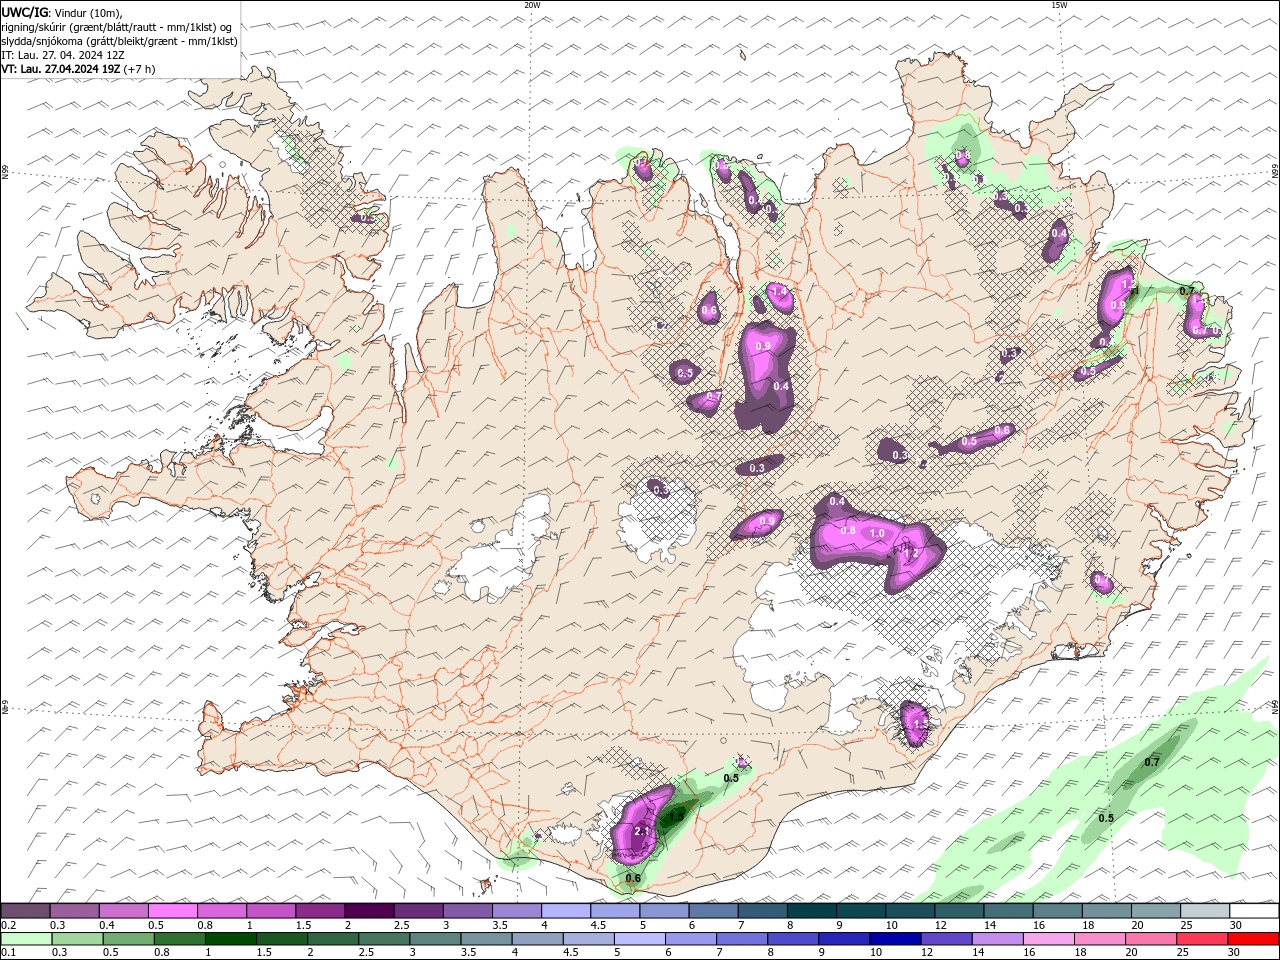Screen dimensions: 1280x960
Task: Click the "20W" longitude label at the top
Action: tap(532, 5)
